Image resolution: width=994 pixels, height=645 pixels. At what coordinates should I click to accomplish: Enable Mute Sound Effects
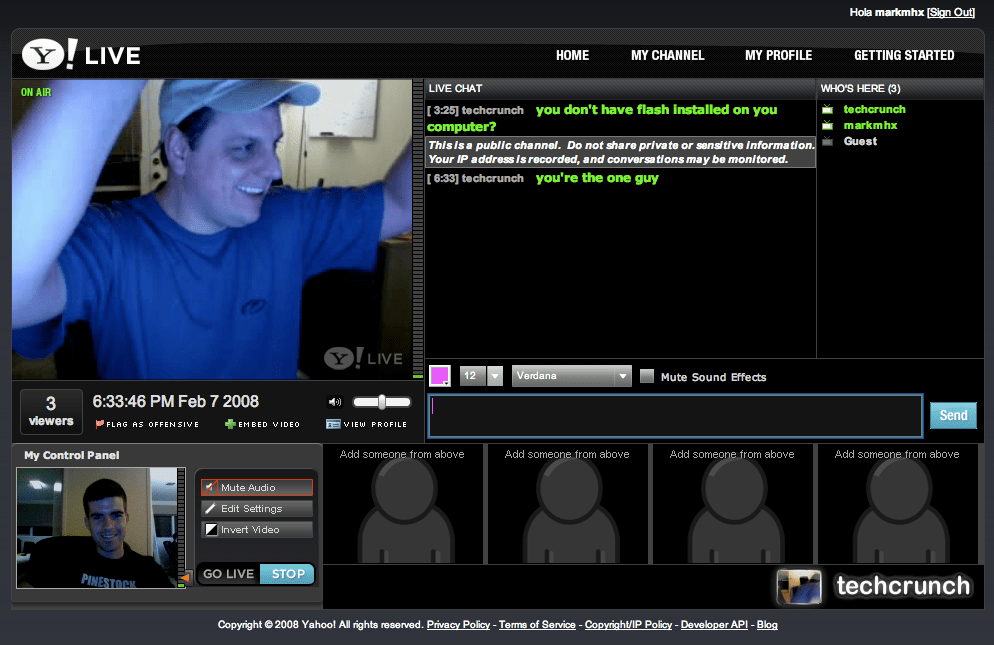click(647, 377)
